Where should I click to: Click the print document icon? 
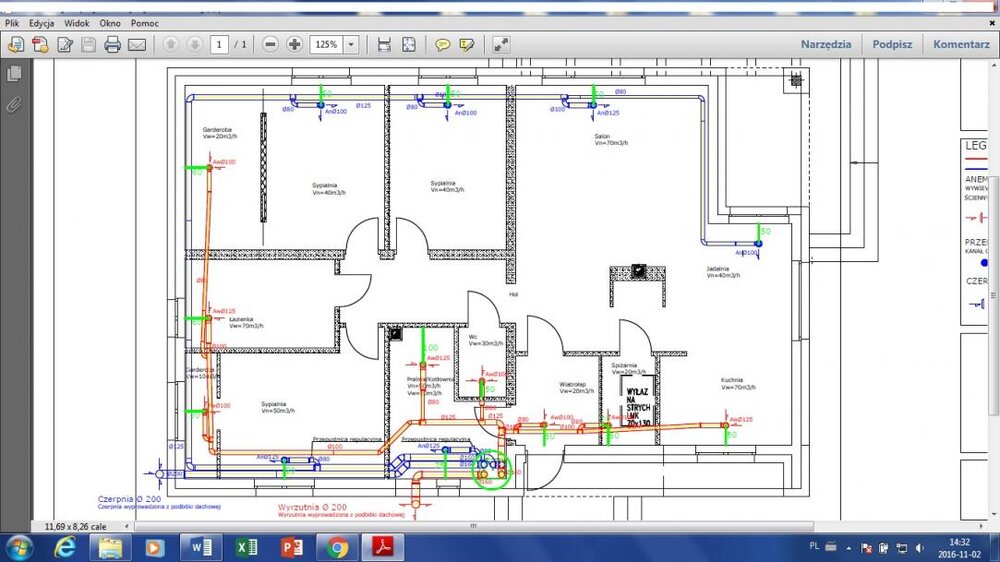coord(112,45)
